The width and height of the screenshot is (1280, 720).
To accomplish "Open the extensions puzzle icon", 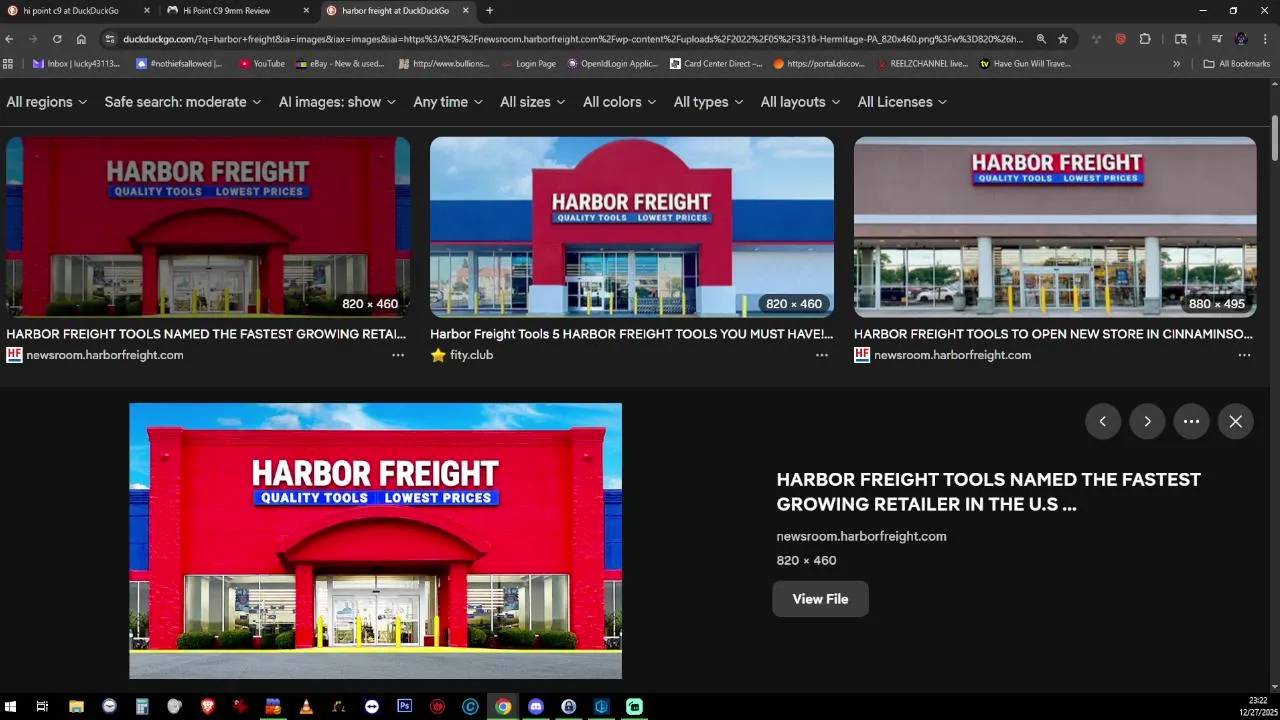I will tap(1145, 39).
